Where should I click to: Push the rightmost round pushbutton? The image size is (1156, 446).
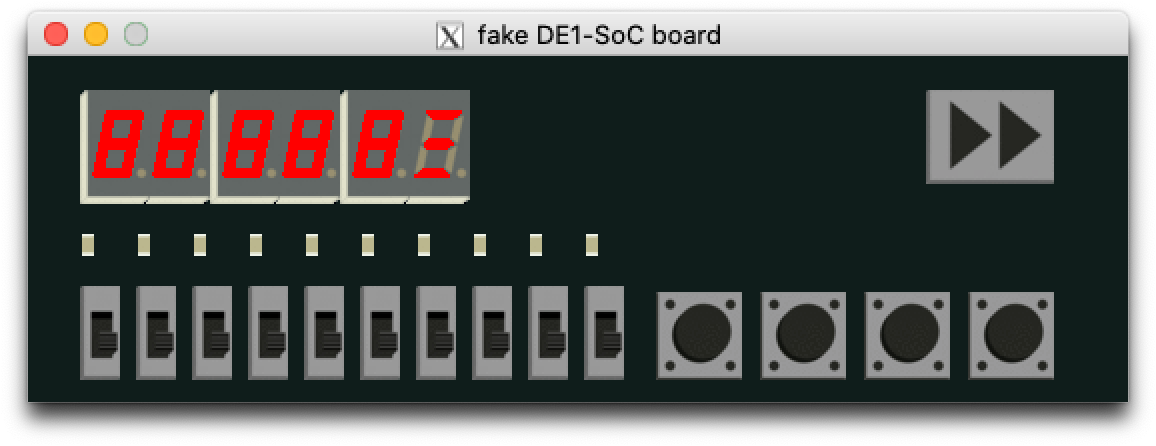(x=1011, y=335)
